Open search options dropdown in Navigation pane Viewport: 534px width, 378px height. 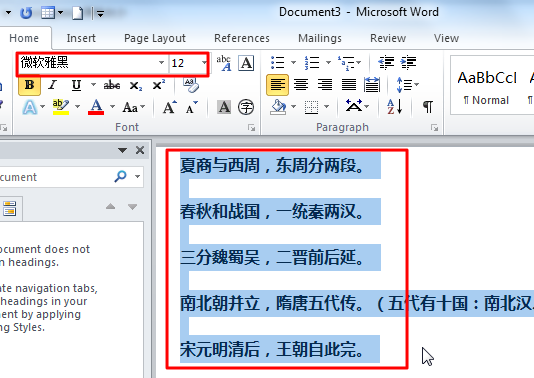(x=137, y=176)
